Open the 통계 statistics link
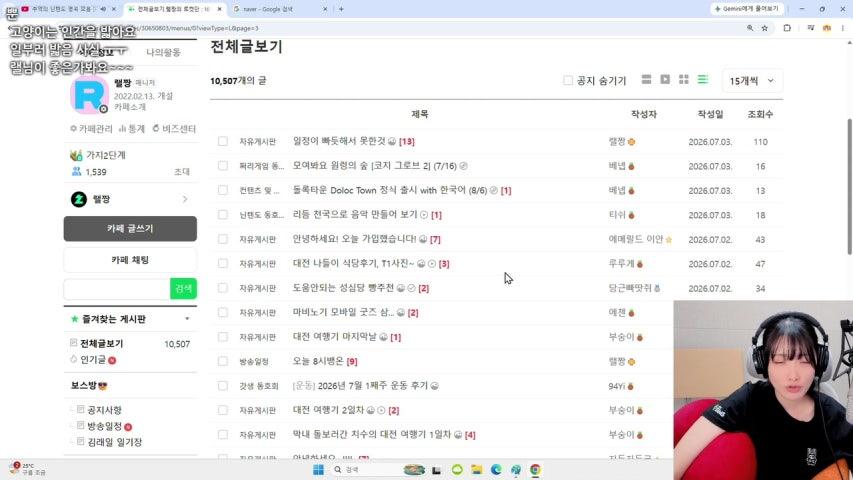 point(132,128)
